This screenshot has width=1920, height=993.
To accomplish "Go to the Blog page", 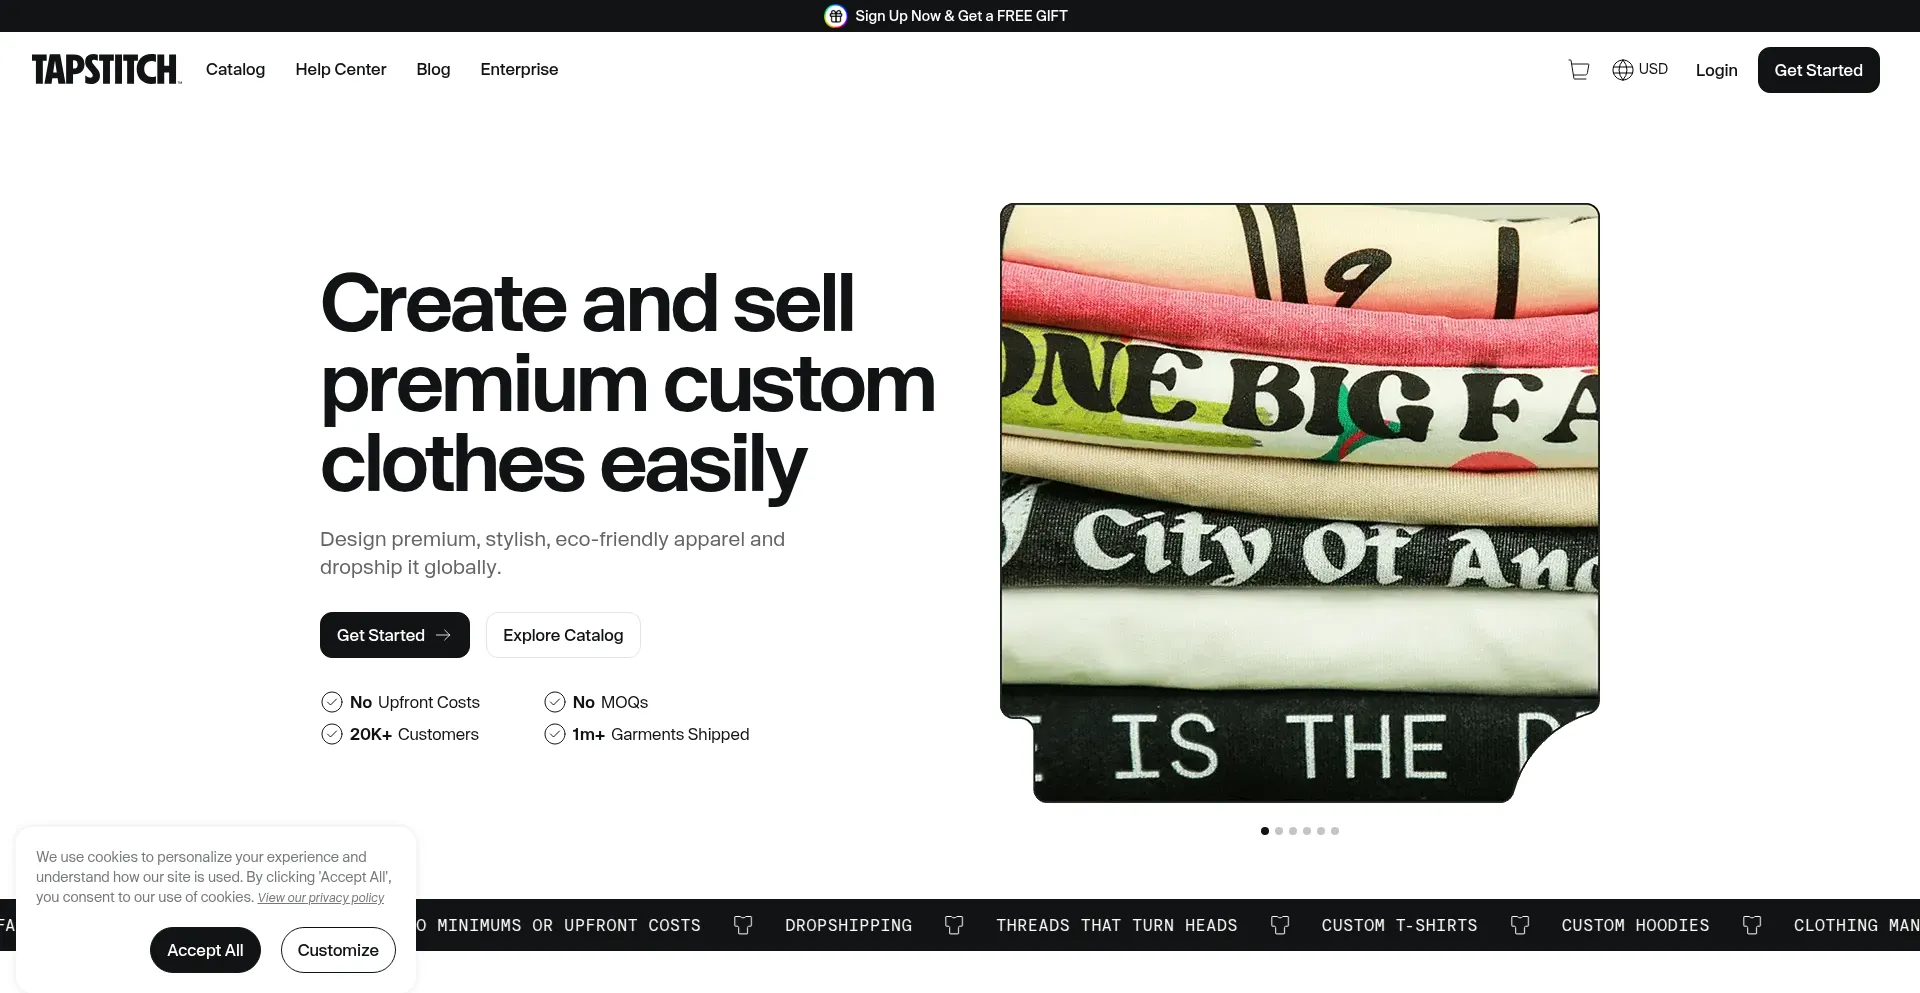I will coord(433,69).
